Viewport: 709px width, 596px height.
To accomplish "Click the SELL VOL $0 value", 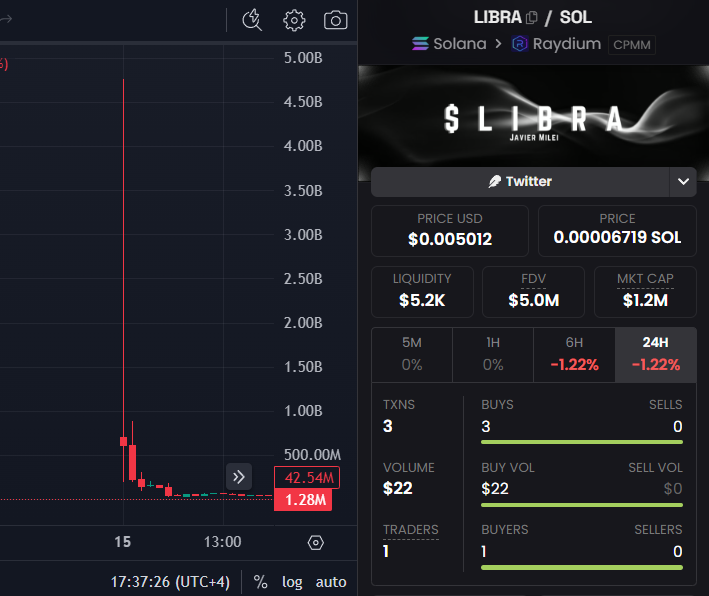I will point(673,488).
